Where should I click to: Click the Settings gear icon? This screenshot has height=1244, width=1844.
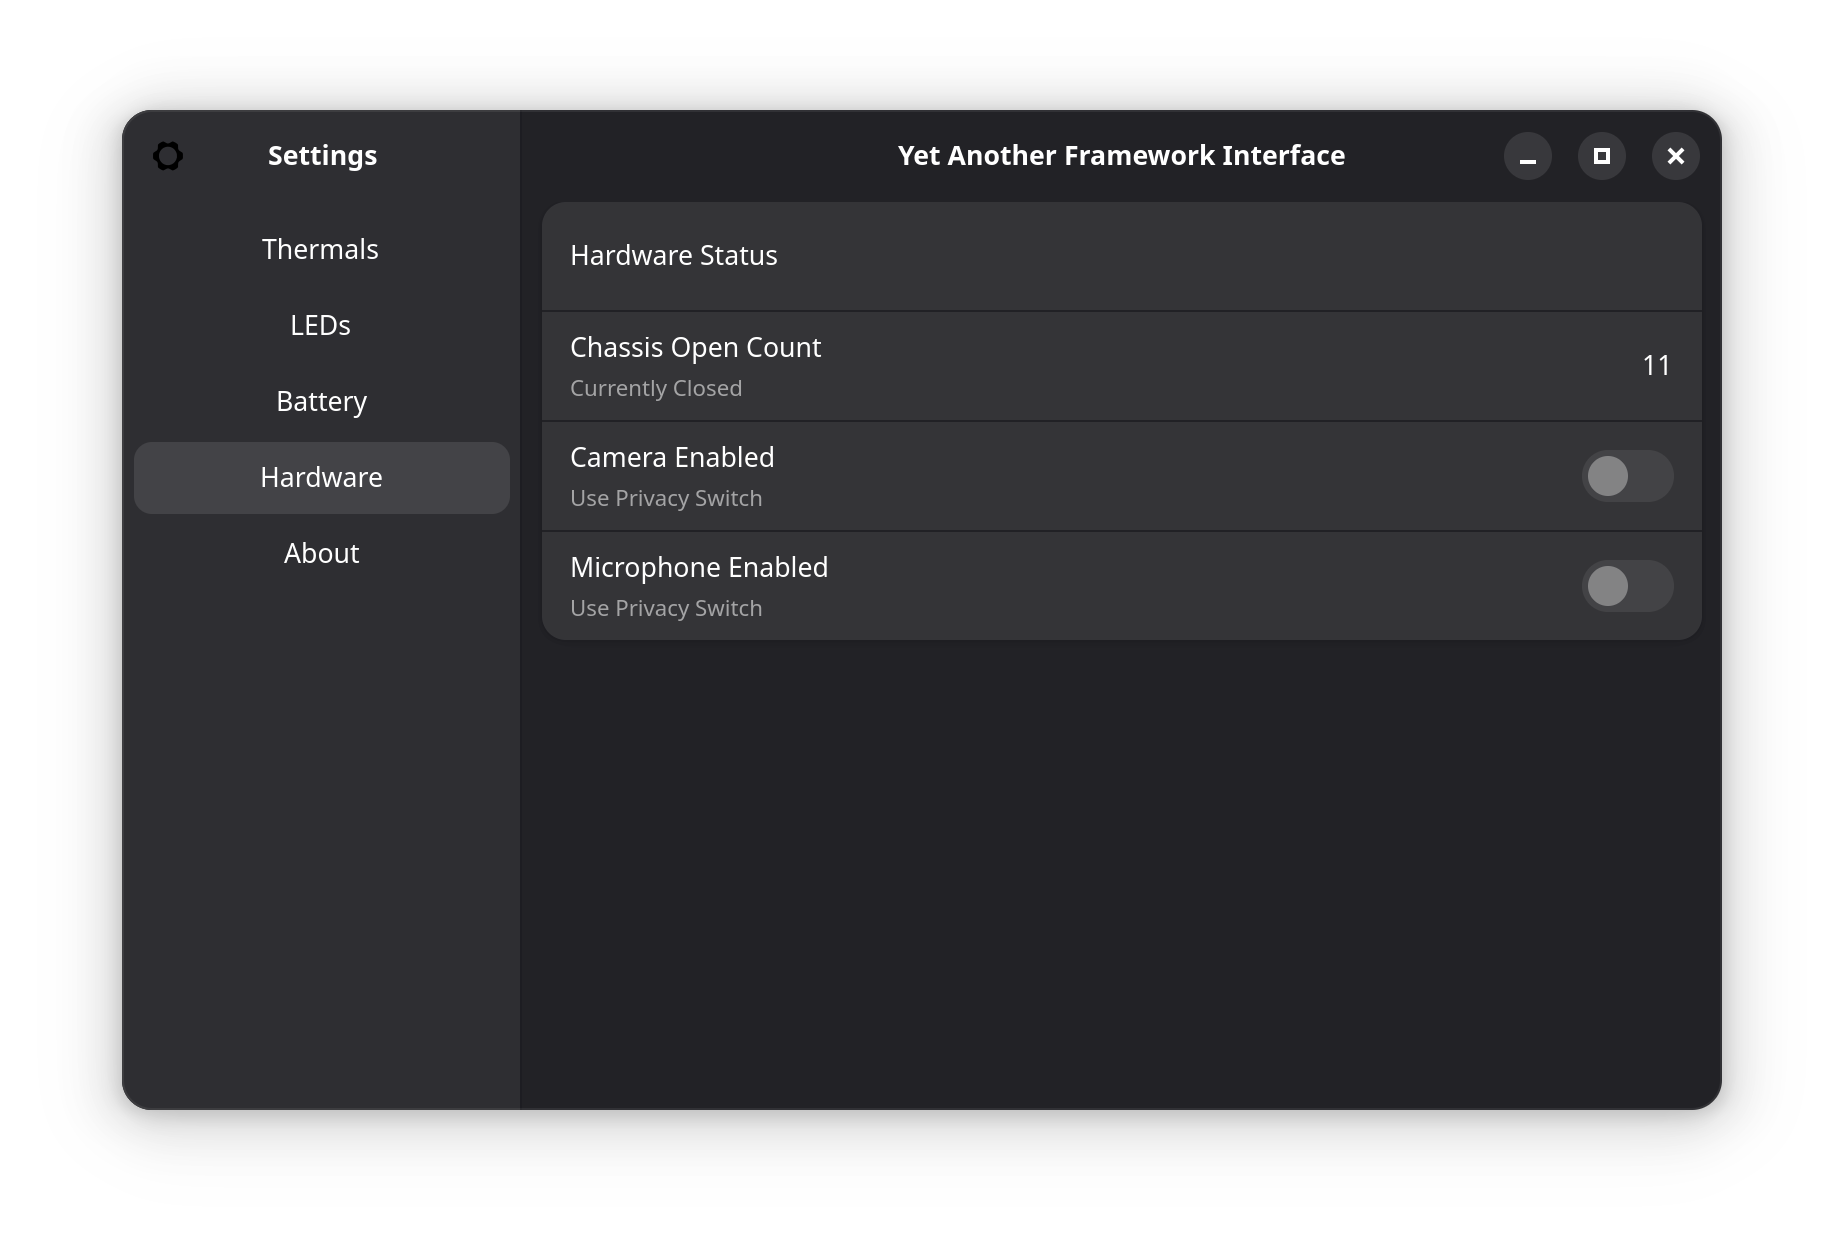168,156
